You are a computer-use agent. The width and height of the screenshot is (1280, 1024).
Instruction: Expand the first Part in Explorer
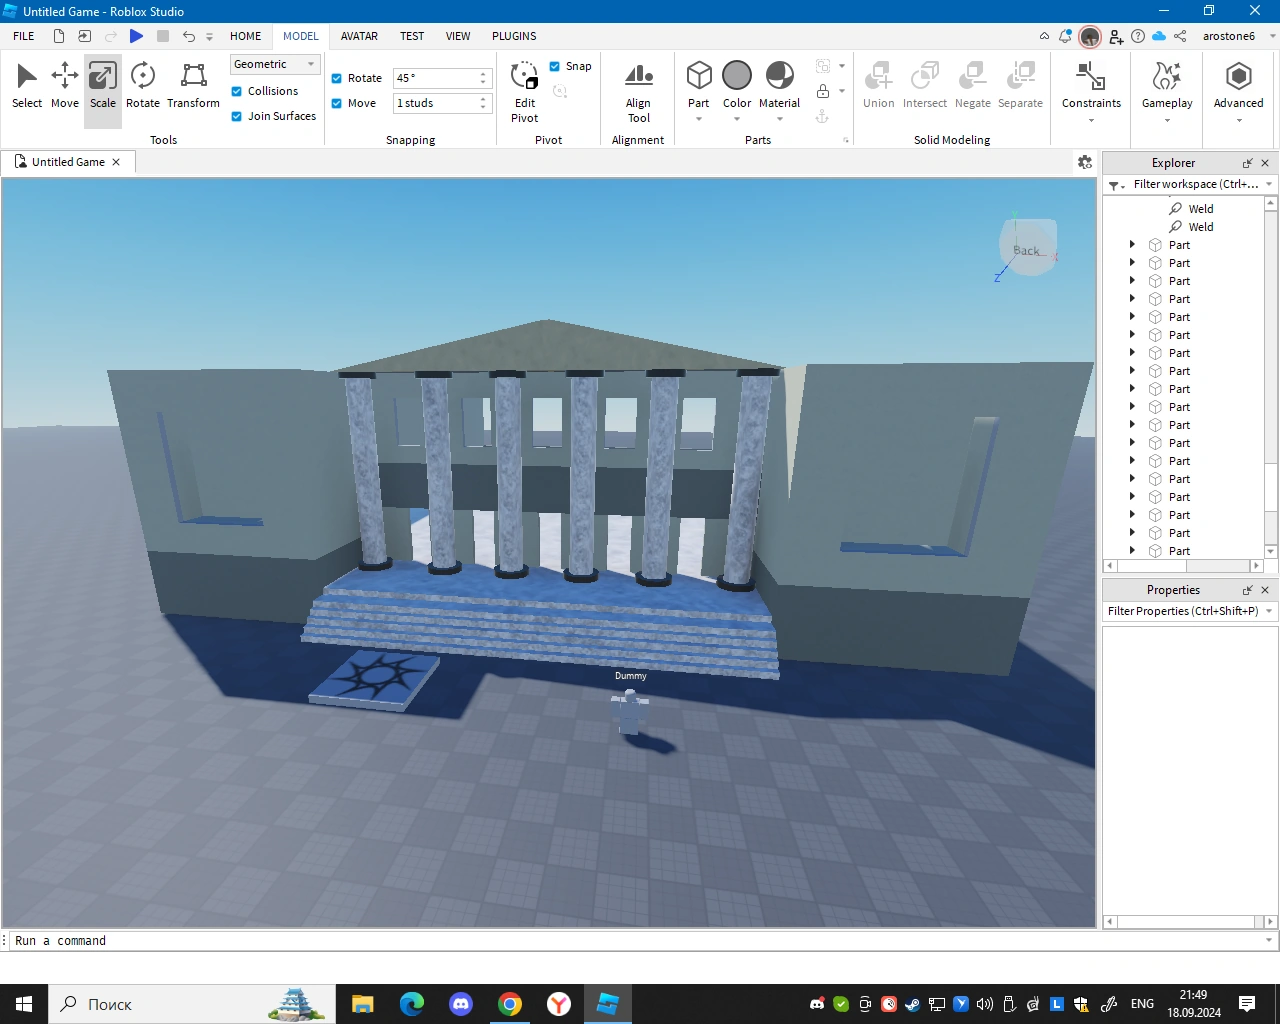pyautogui.click(x=1132, y=245)
